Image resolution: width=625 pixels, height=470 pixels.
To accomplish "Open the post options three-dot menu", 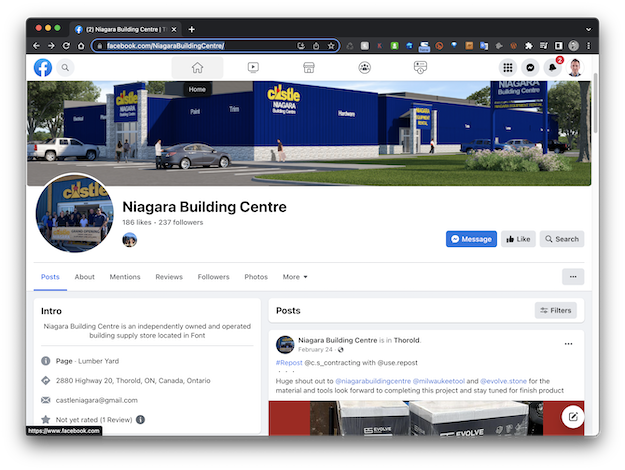I will (x=568, y=344).
